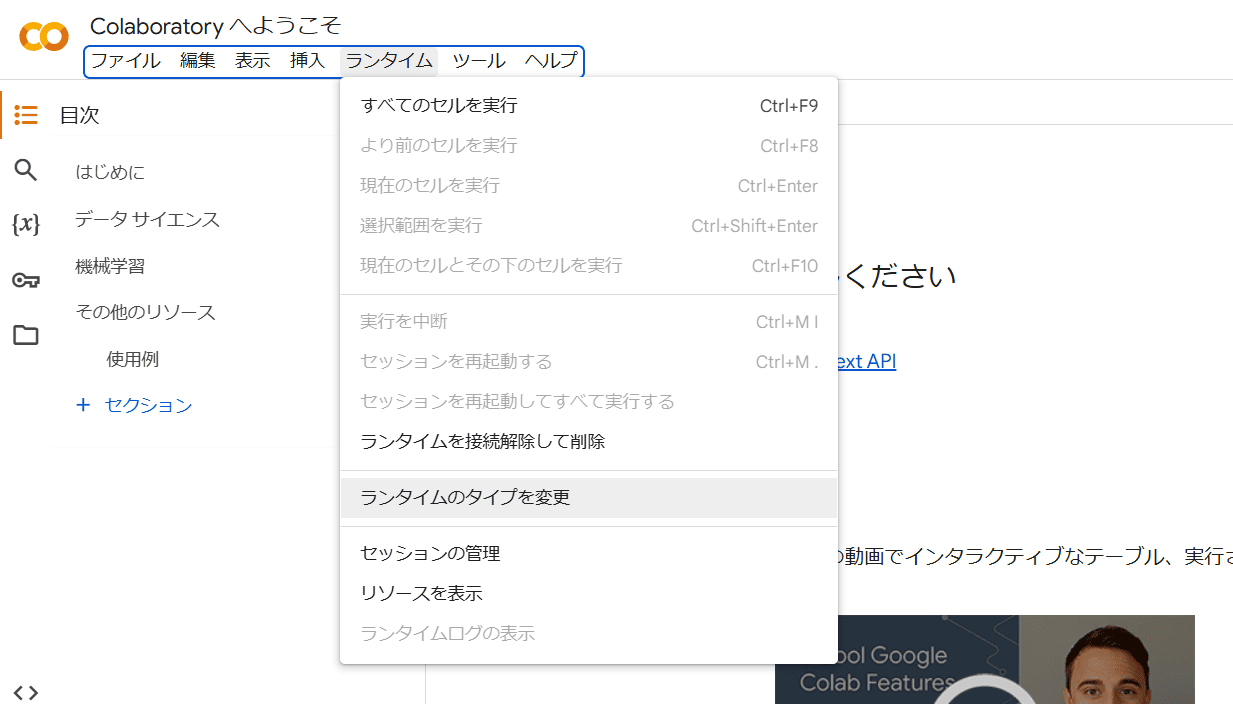The width and height of the screenshot is (1233, 704).
Task: Open the 編集 menu
Action: click(197, 60)
